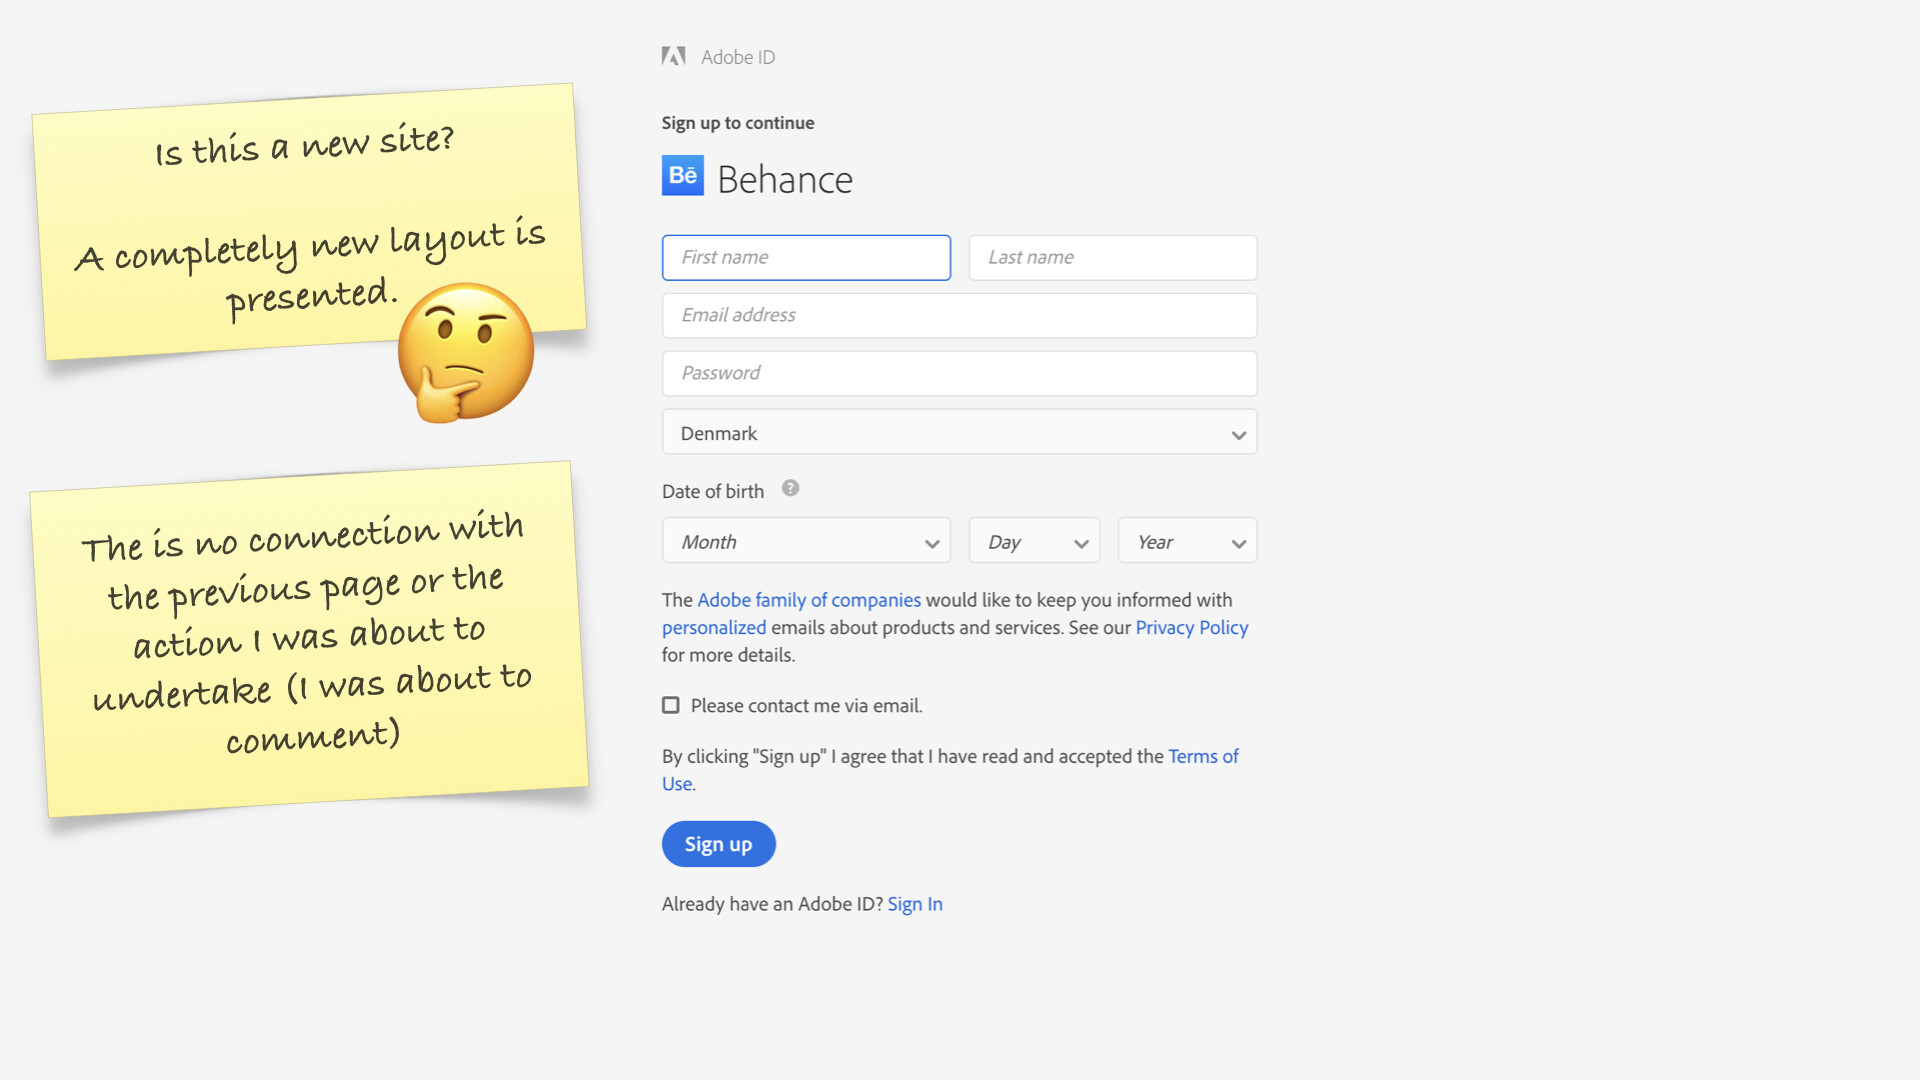1920x1080 pixels.
Task: Click the blue Behance Bē logo
Action: tap(683, 176)
